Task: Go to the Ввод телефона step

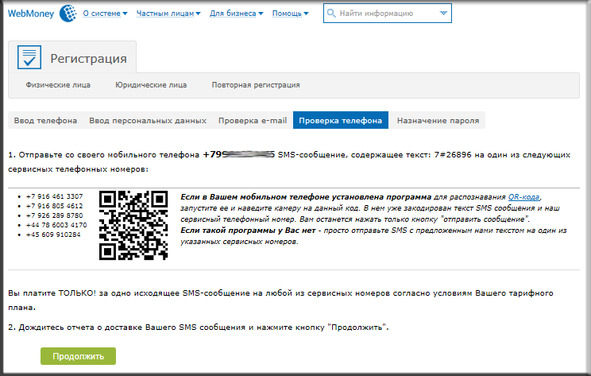Action: (x=46, y=121)
